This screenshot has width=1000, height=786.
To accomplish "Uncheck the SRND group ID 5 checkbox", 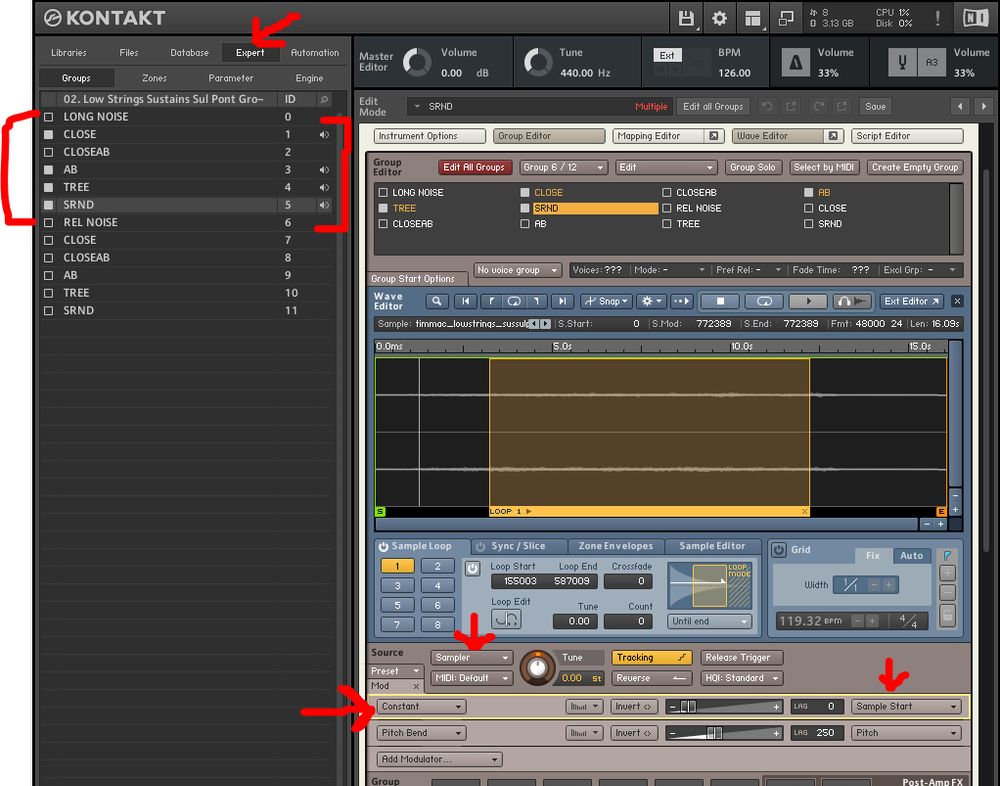I will coord(48,205).
